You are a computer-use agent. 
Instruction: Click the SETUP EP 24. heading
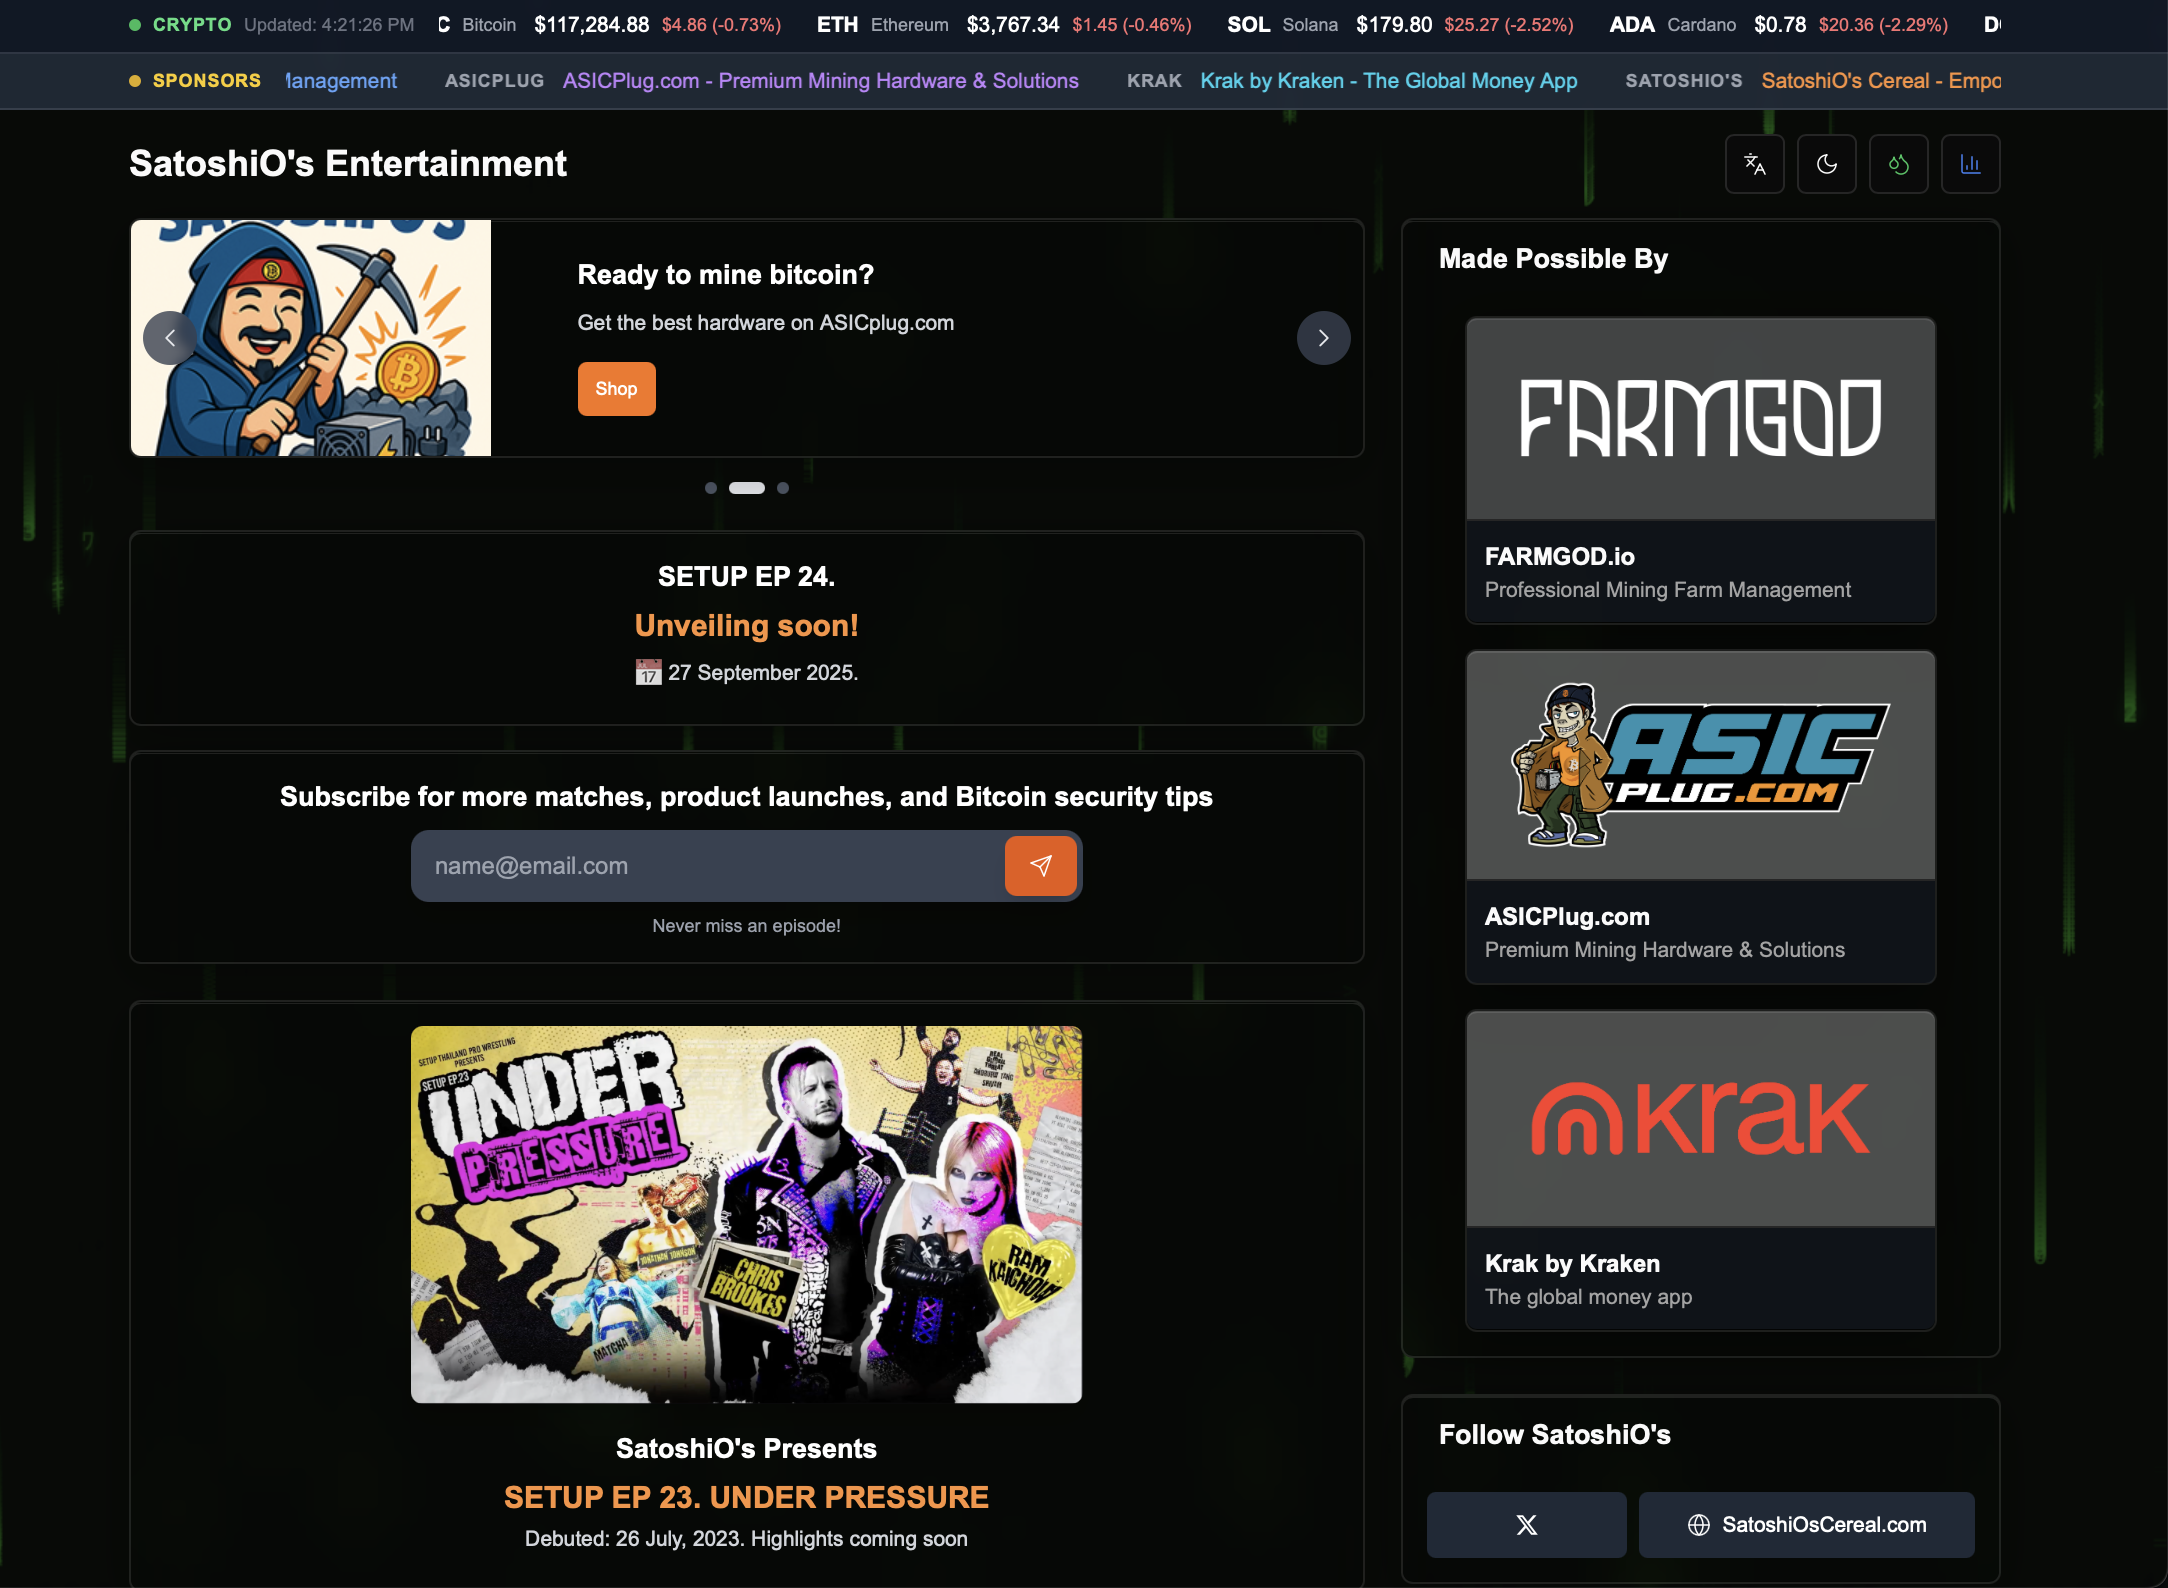pyautogui.click(x=746, y=577)
